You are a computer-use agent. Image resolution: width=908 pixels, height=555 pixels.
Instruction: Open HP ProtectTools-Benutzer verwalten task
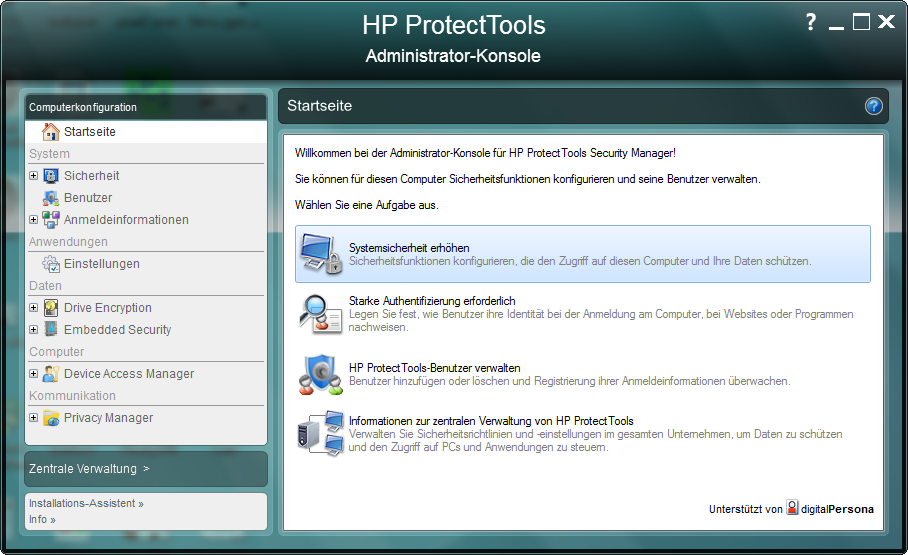pyautogui.click(x=583, y=374)
